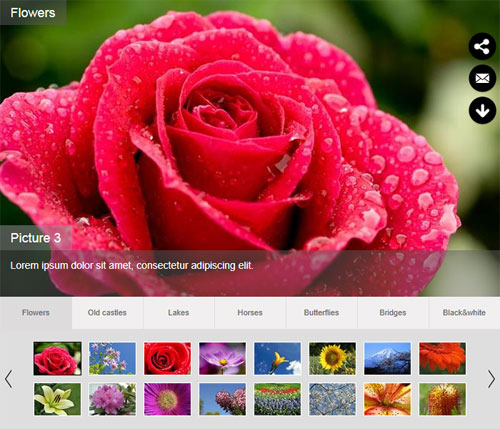Viewport: 500px width, 429px height.
Task: Click the email envelope icon button
Action: coord(482,78)
